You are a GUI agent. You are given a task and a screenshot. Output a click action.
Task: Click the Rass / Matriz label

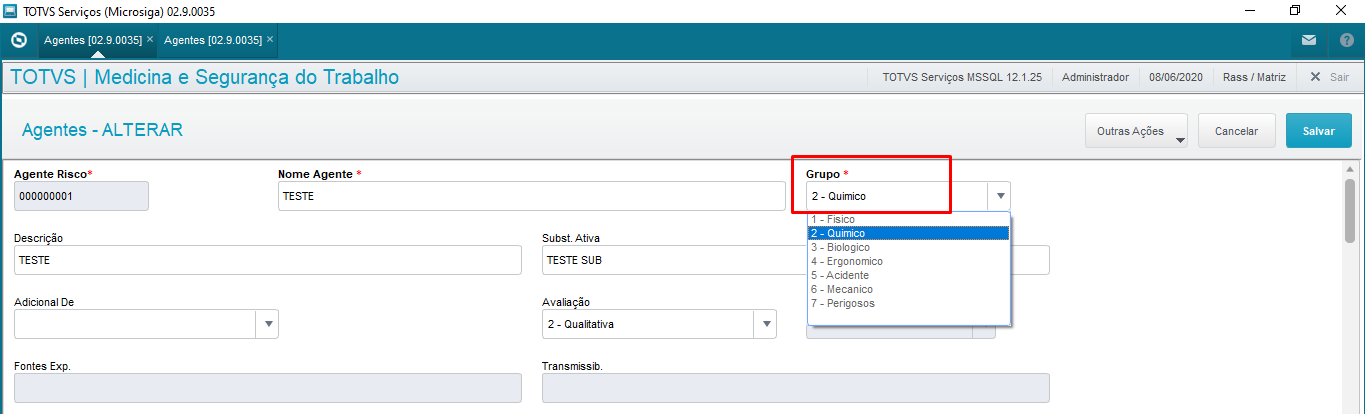[x=1254, y=77]
